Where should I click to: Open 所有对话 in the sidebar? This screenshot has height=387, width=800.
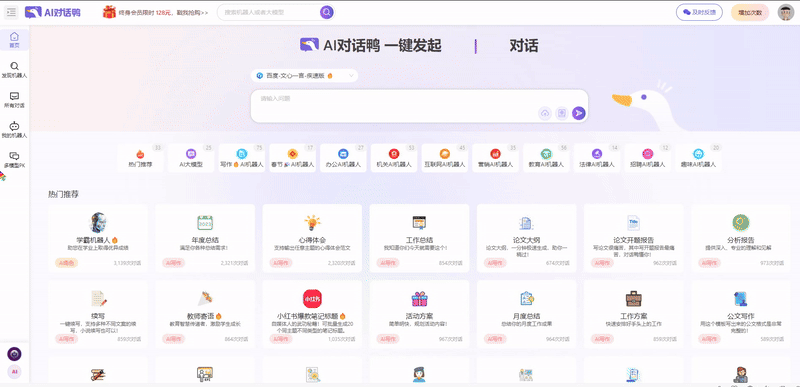point(14,100)
